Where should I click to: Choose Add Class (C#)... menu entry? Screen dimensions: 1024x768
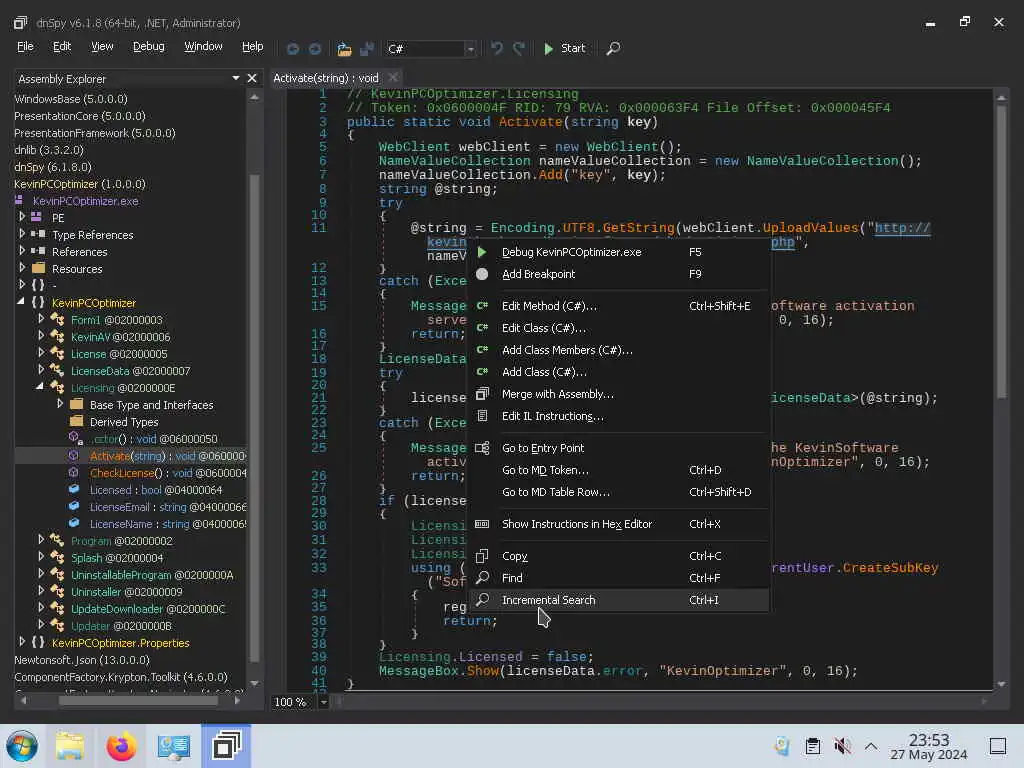pos(618,372)
